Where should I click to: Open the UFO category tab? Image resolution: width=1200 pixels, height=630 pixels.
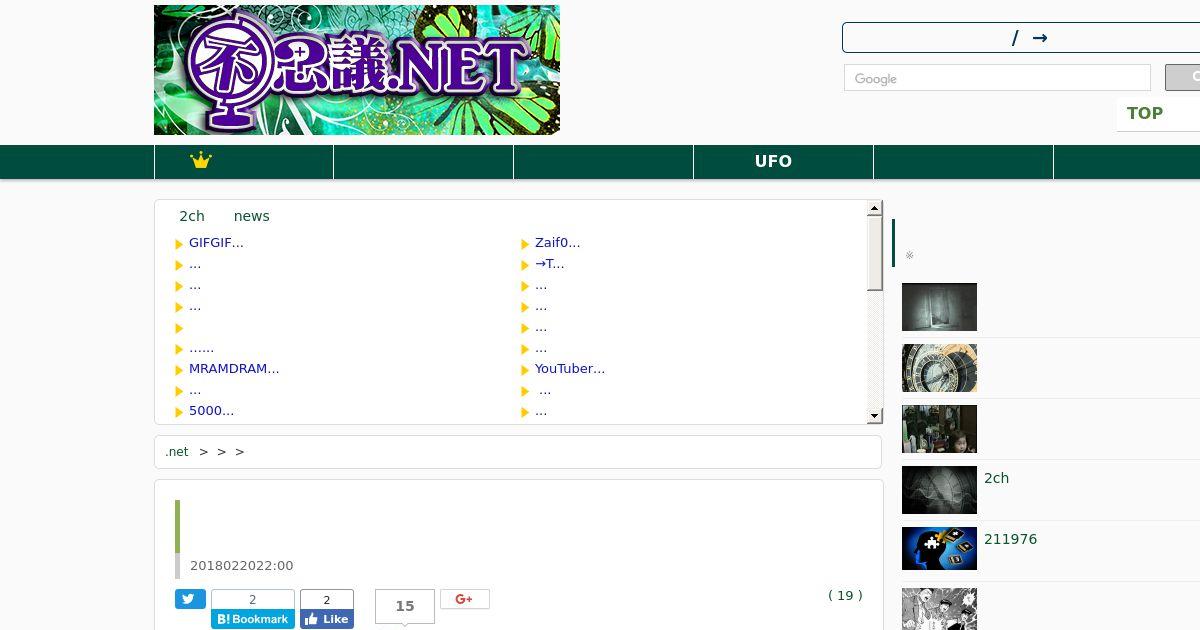tap(773, 161)
